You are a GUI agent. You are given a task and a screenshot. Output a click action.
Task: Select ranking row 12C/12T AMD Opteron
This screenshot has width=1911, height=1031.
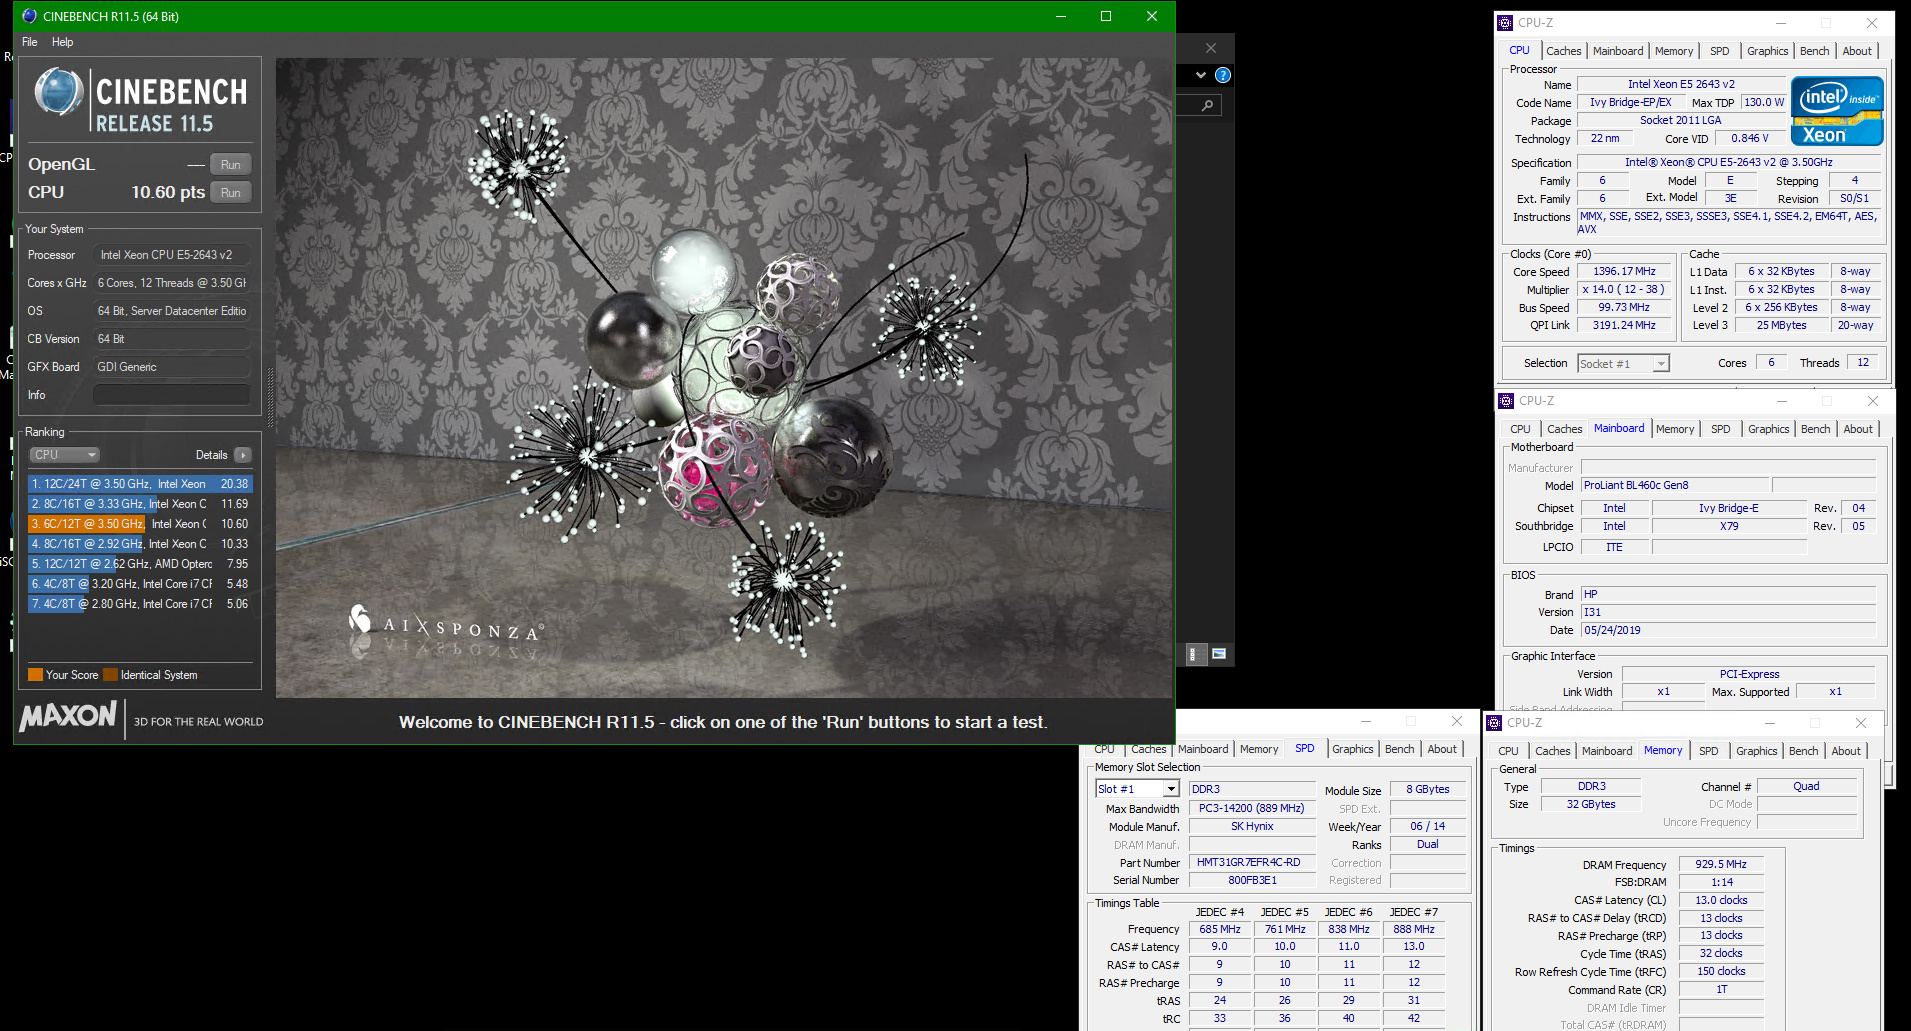(140, 564)
